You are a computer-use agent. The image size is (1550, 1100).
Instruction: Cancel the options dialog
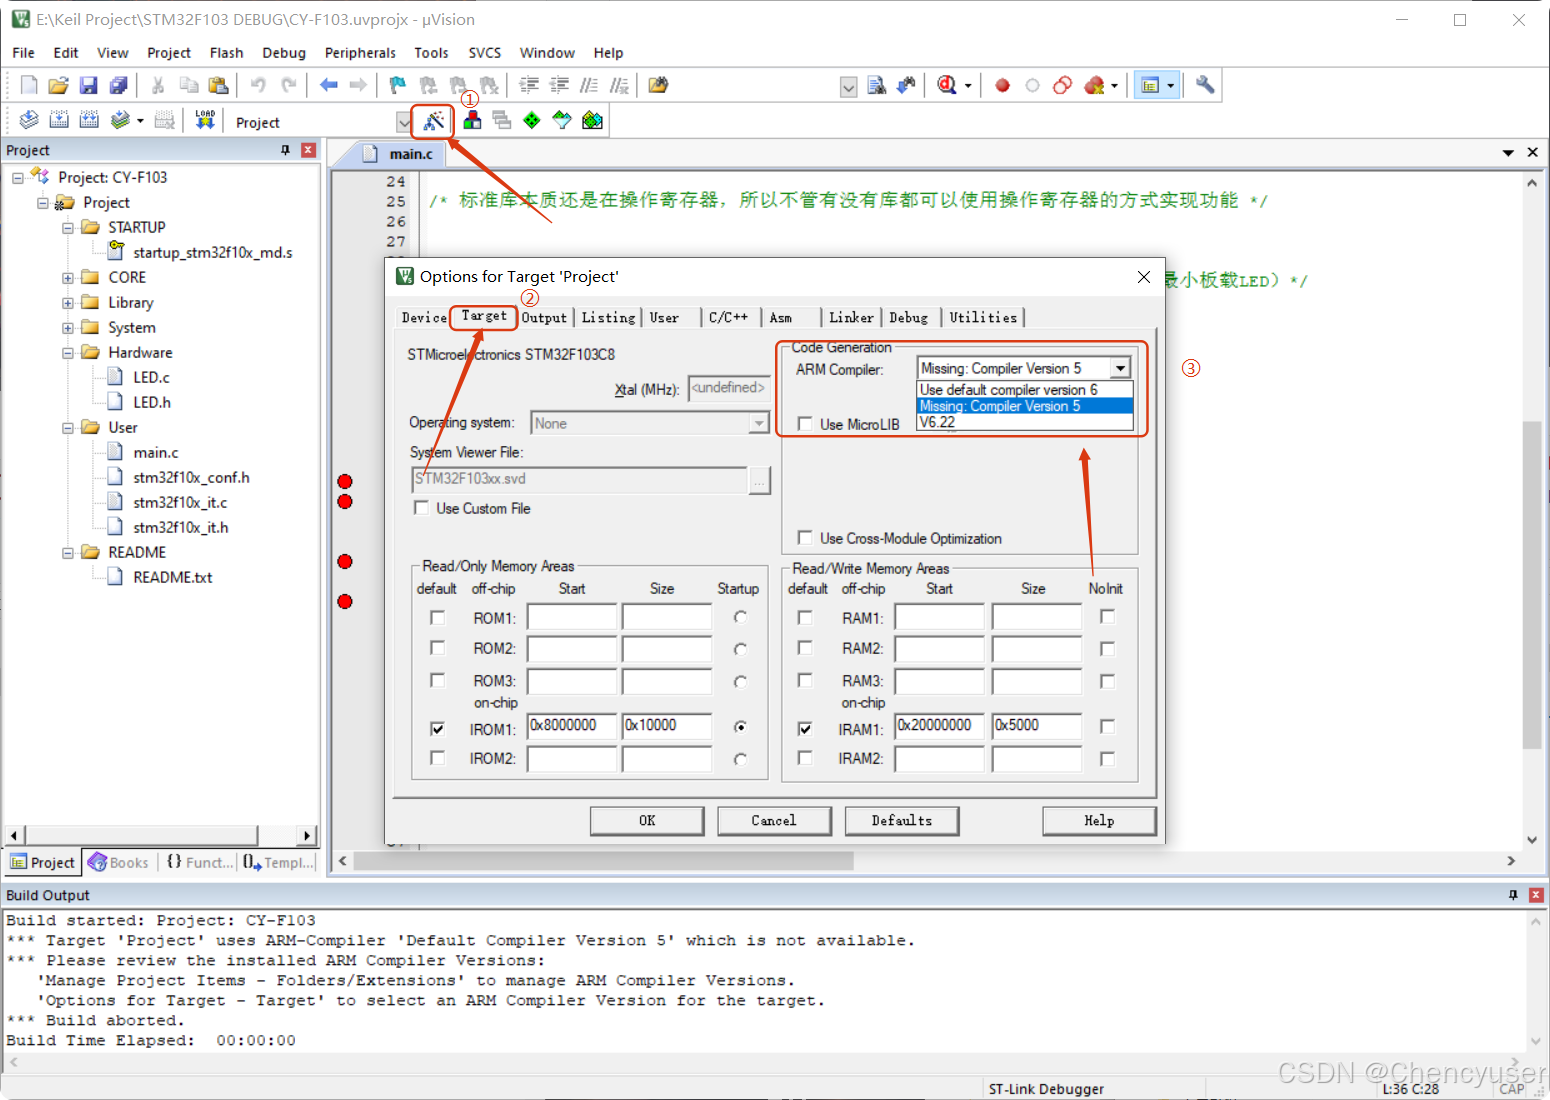click(x=774, y=821)
